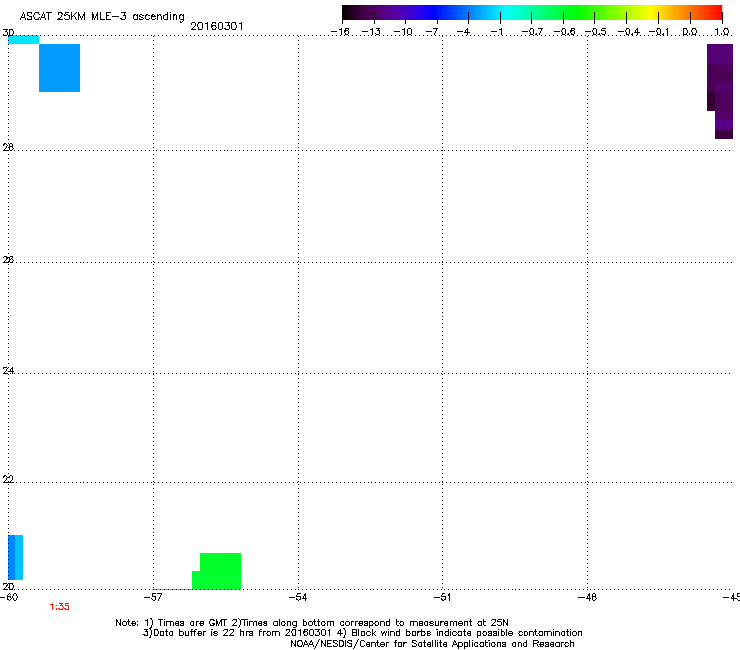Click the title 'ASCAT 25KM MLE-3 ascending'
This screenshot has width=740, height=650.
point(102,17)
